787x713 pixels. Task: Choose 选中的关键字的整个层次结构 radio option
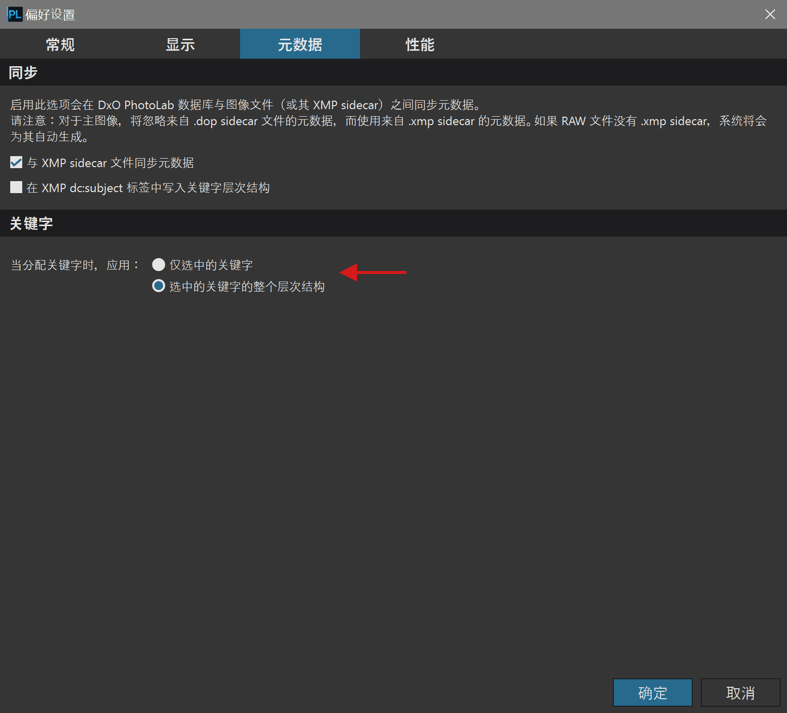tap(159, 286)
